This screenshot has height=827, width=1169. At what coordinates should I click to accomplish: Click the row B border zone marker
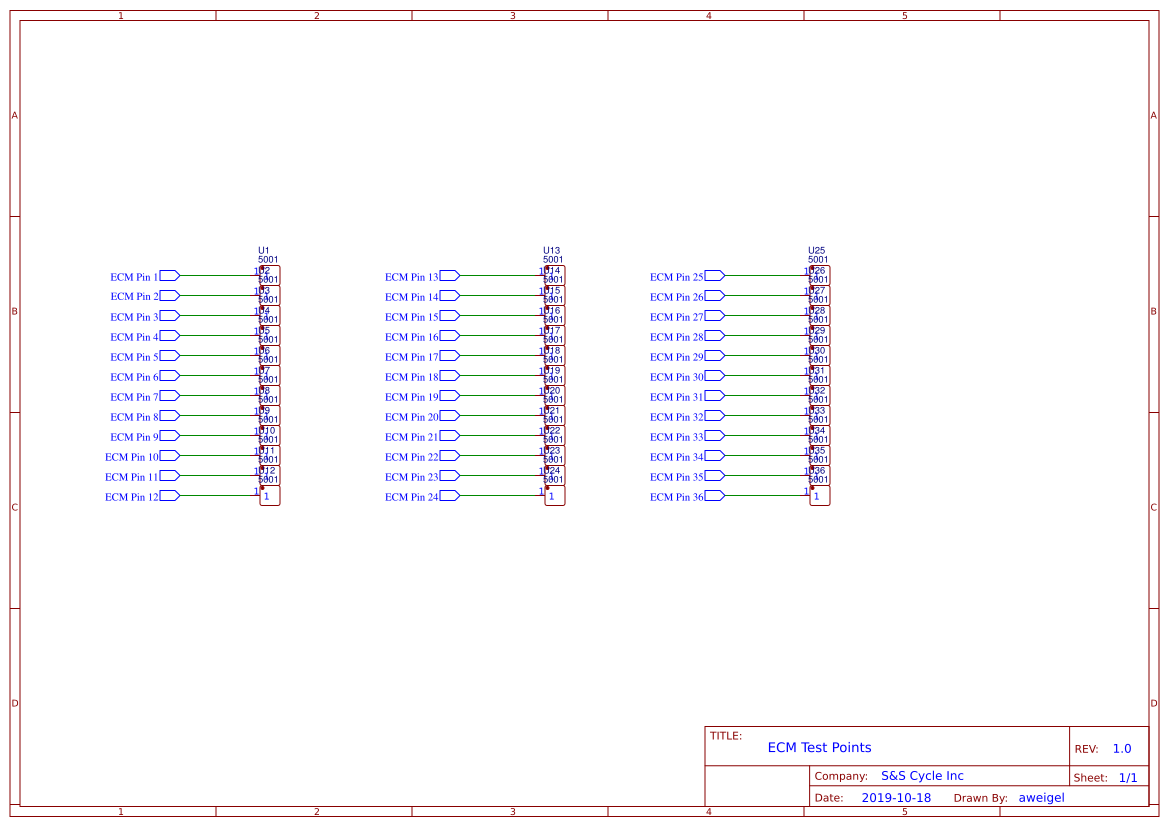[14, 311]
